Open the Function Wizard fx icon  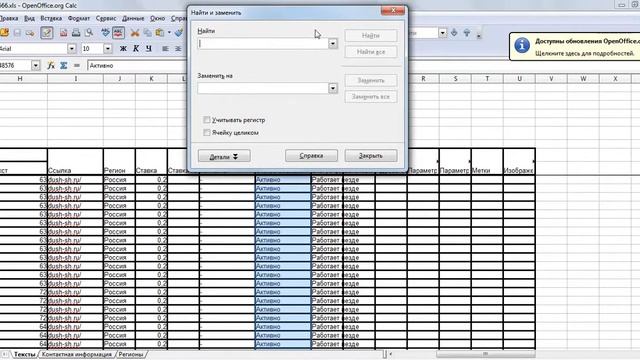(x=51, y=65)
